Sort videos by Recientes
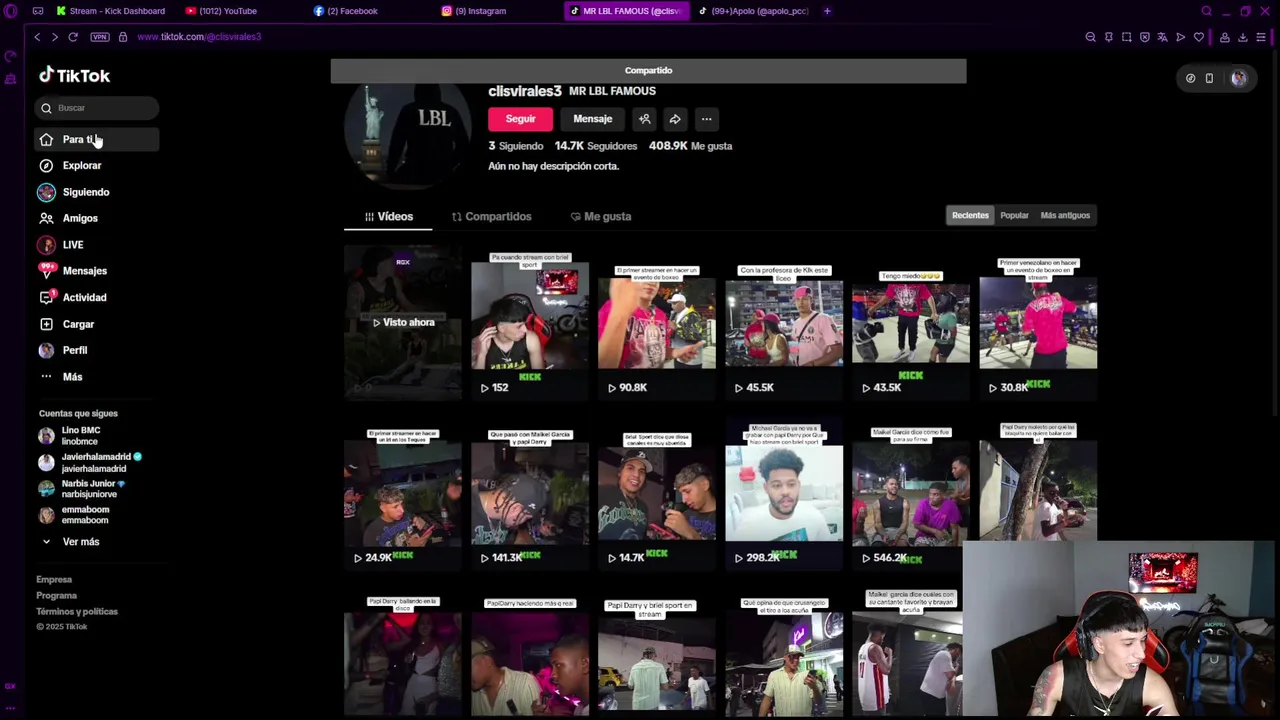Viewport: 1280px width, 720px height. click(x=970, y=215)
